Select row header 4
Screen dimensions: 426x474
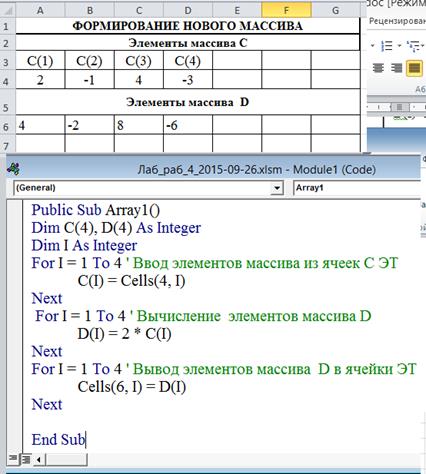tap(7, 80)
